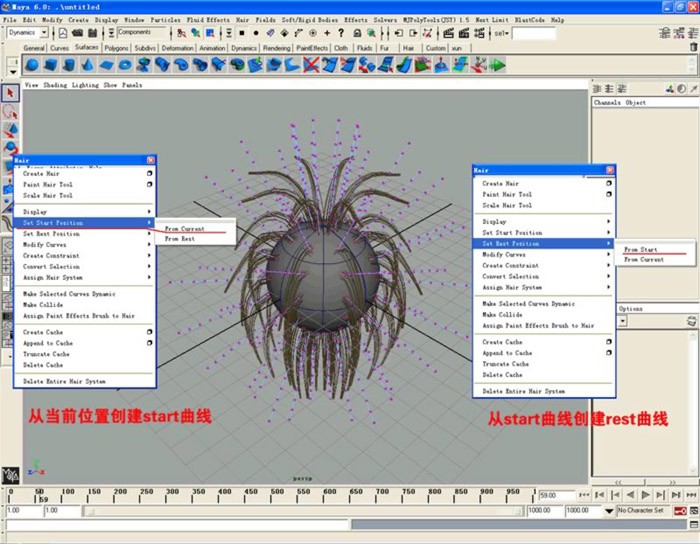Click the question mark status line icon
This screenshot has width=700, height=544.
tap(341, 33)
